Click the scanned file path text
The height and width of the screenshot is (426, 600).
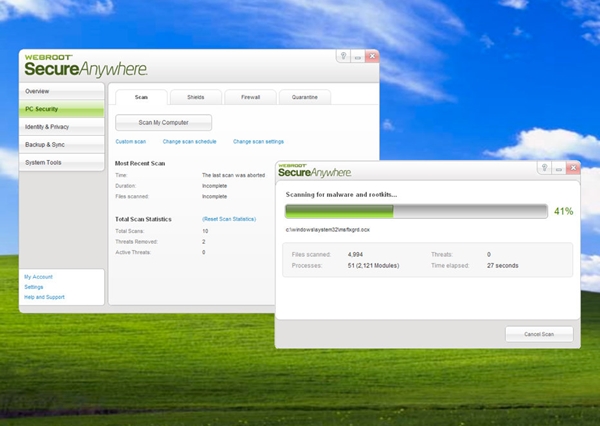coord(328,230)
